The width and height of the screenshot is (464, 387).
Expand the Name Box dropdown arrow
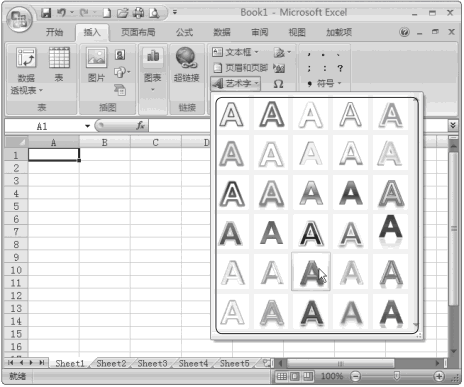(87, 126)
